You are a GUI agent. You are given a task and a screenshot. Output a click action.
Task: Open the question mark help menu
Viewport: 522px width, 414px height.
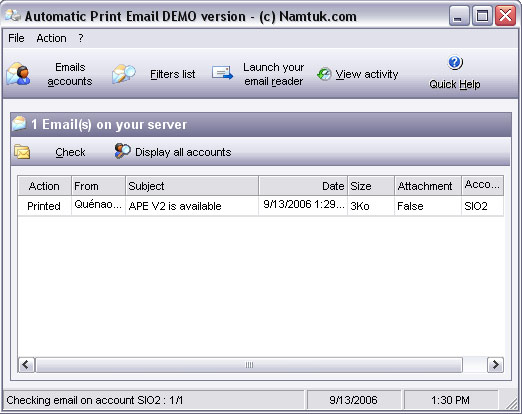click(81, 38)
